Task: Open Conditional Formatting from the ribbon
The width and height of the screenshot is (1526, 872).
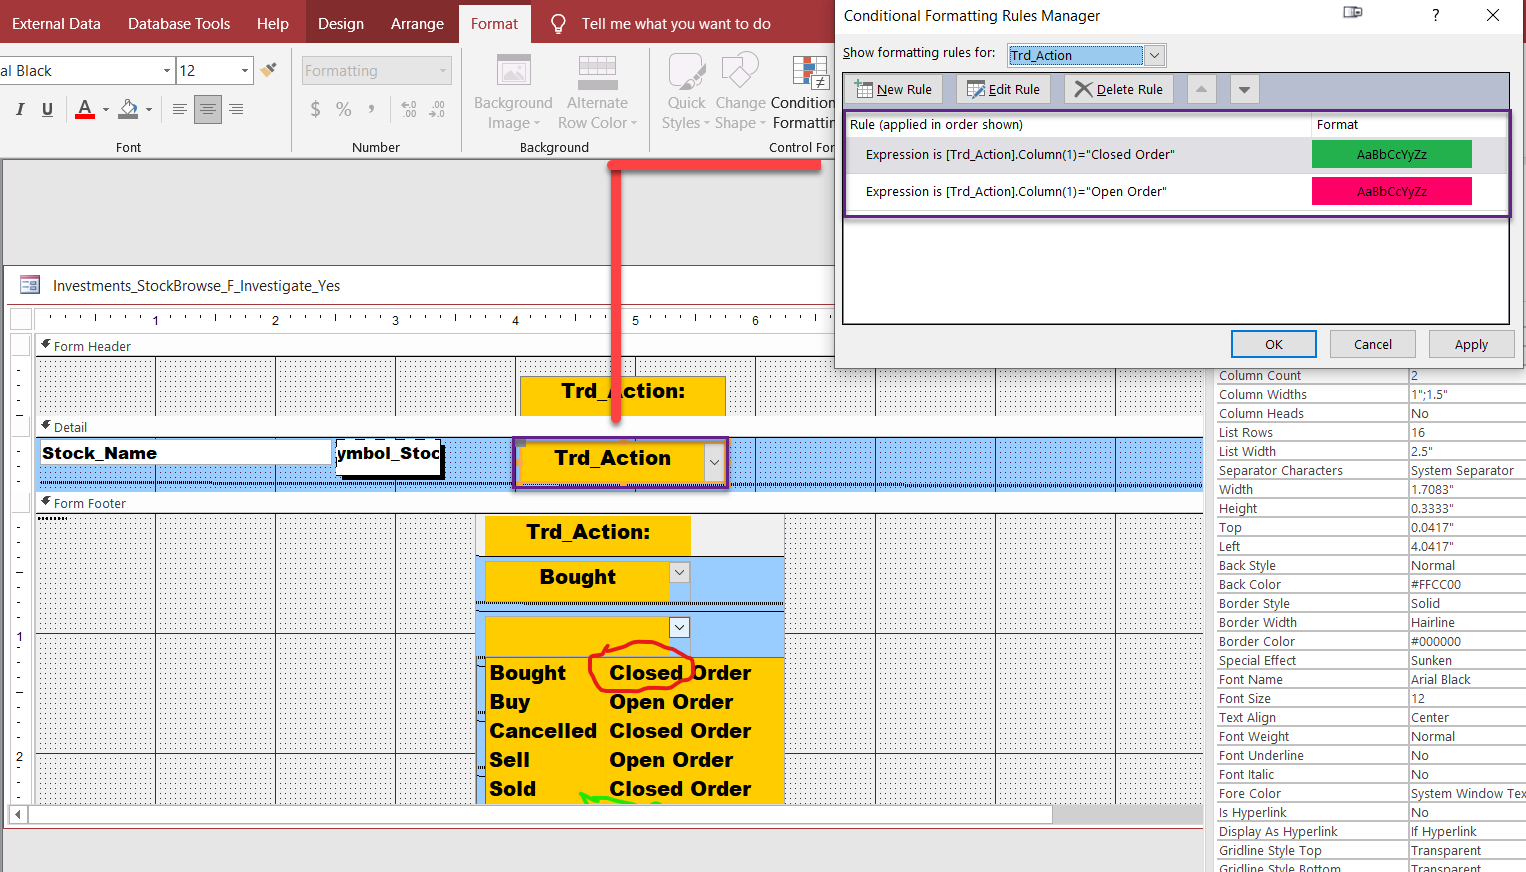Action: tap(803, 92)
